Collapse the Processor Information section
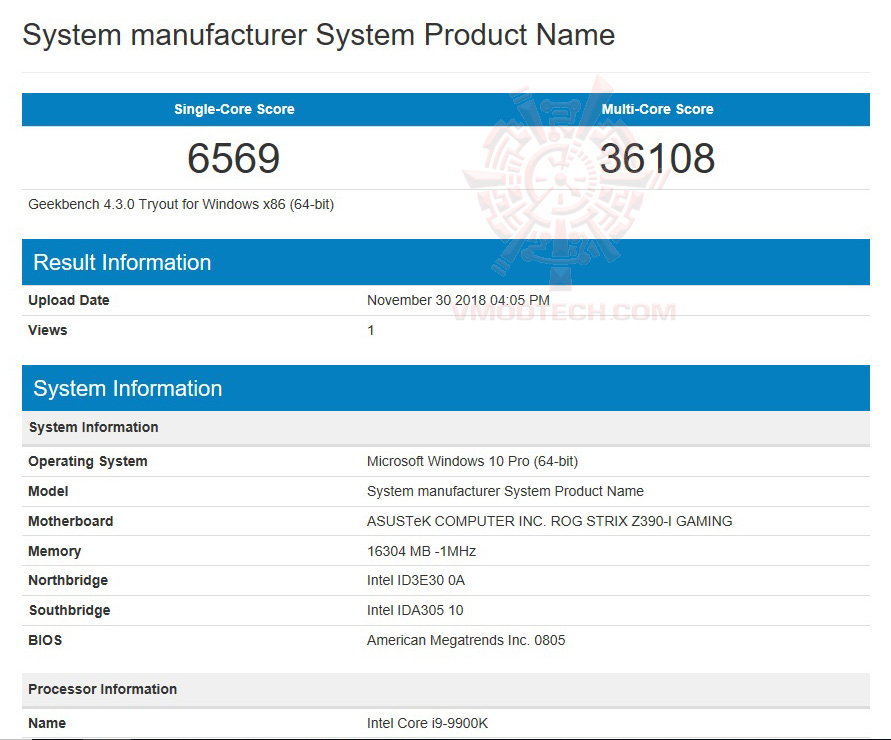891x740 pixels. click(x=102, y=689)
